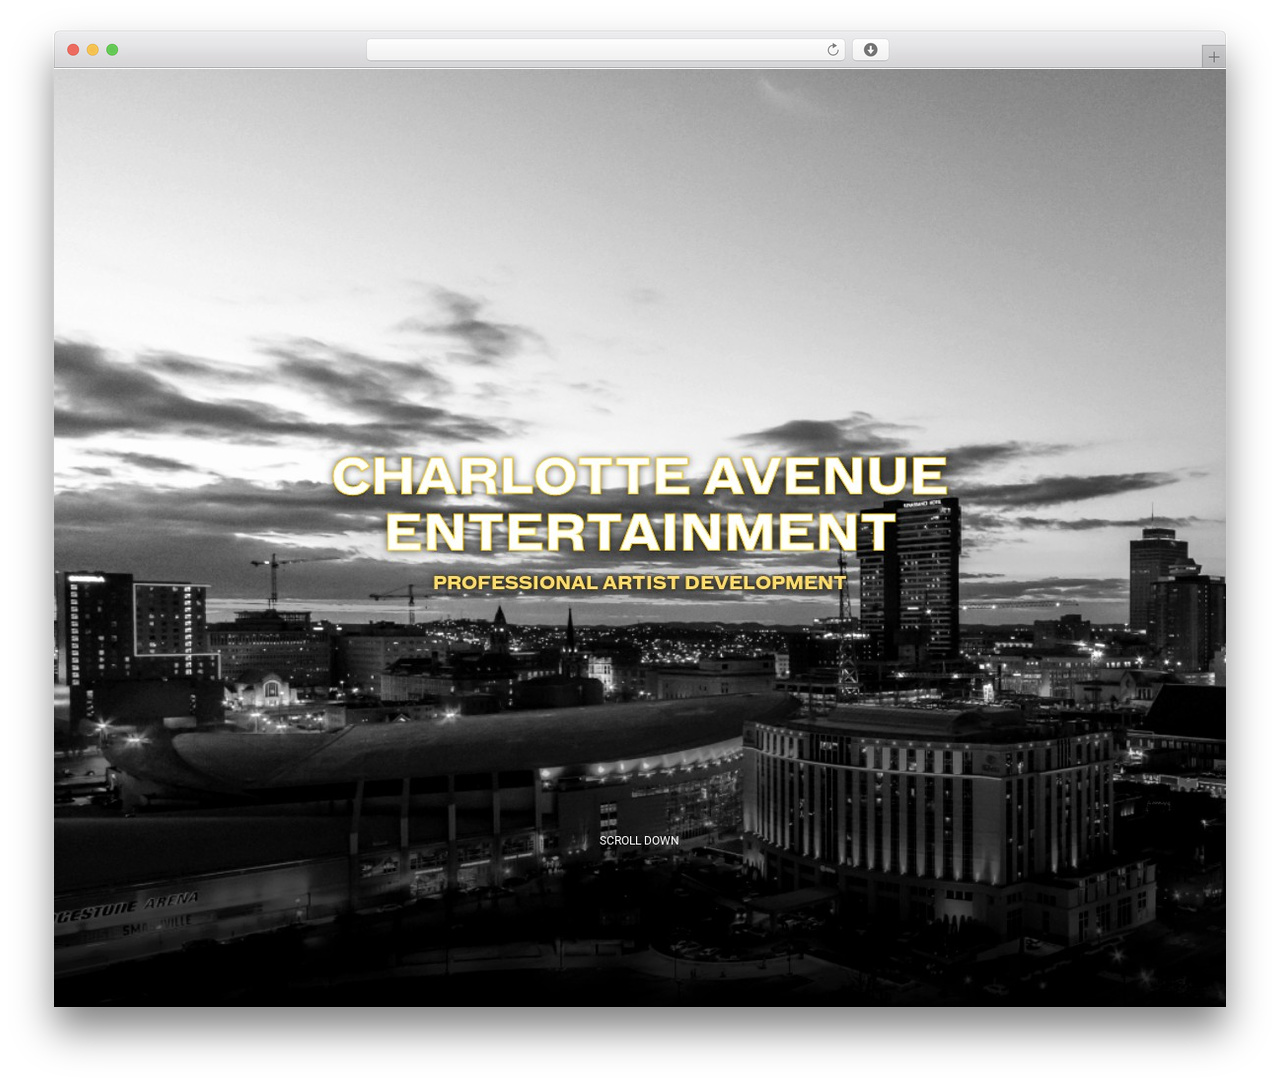Close the window with red button

click(73, 50)
